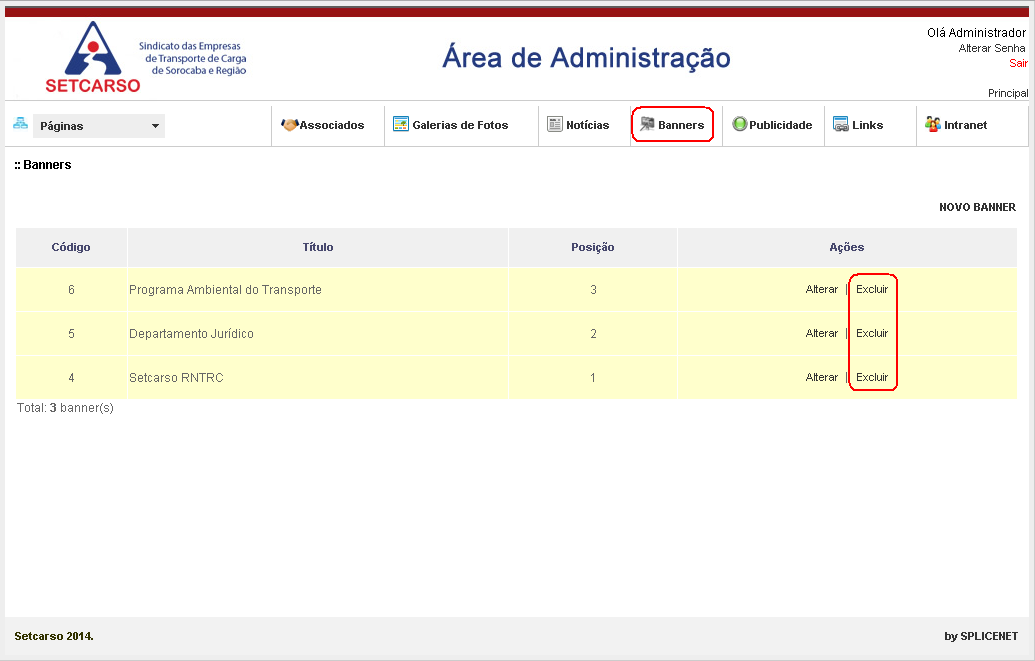
Task: Click Alterar for Departamento Jurídico
Action: 822,333
